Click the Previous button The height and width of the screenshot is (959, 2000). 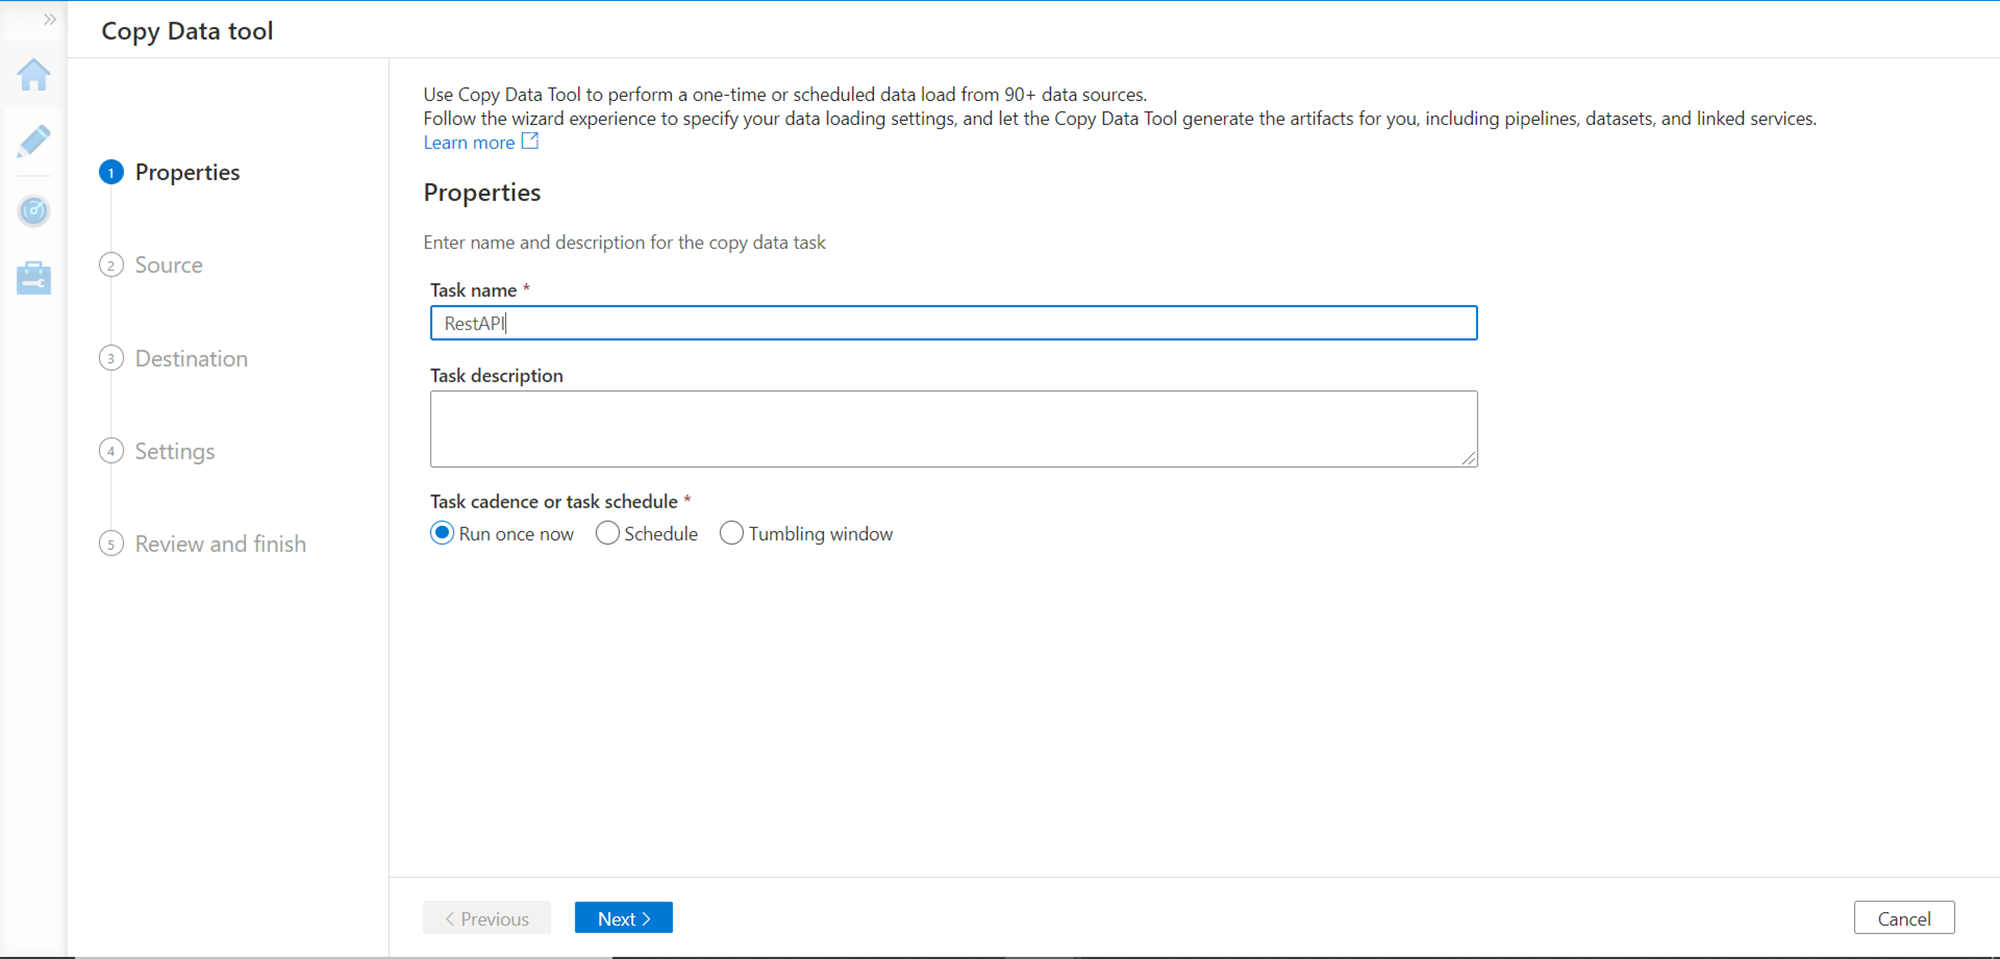point(486,918)
